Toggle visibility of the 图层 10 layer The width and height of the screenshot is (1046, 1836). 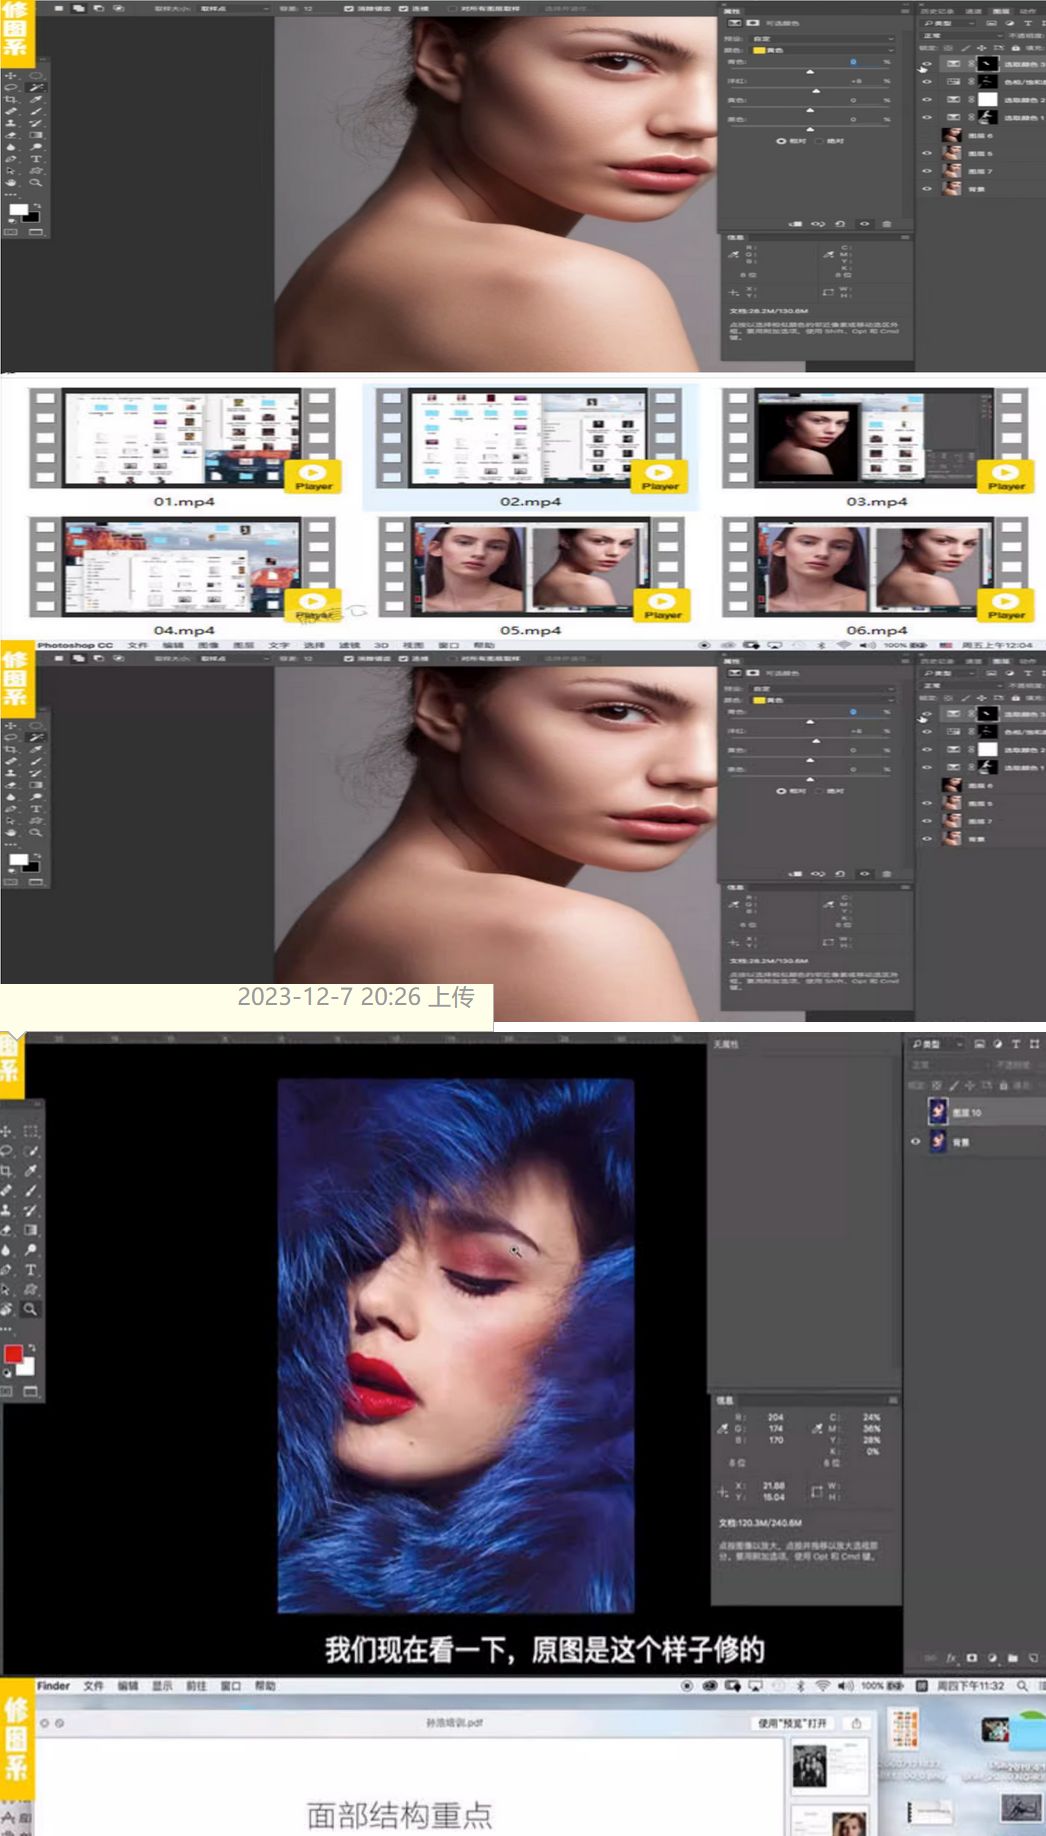[915, 1111]
